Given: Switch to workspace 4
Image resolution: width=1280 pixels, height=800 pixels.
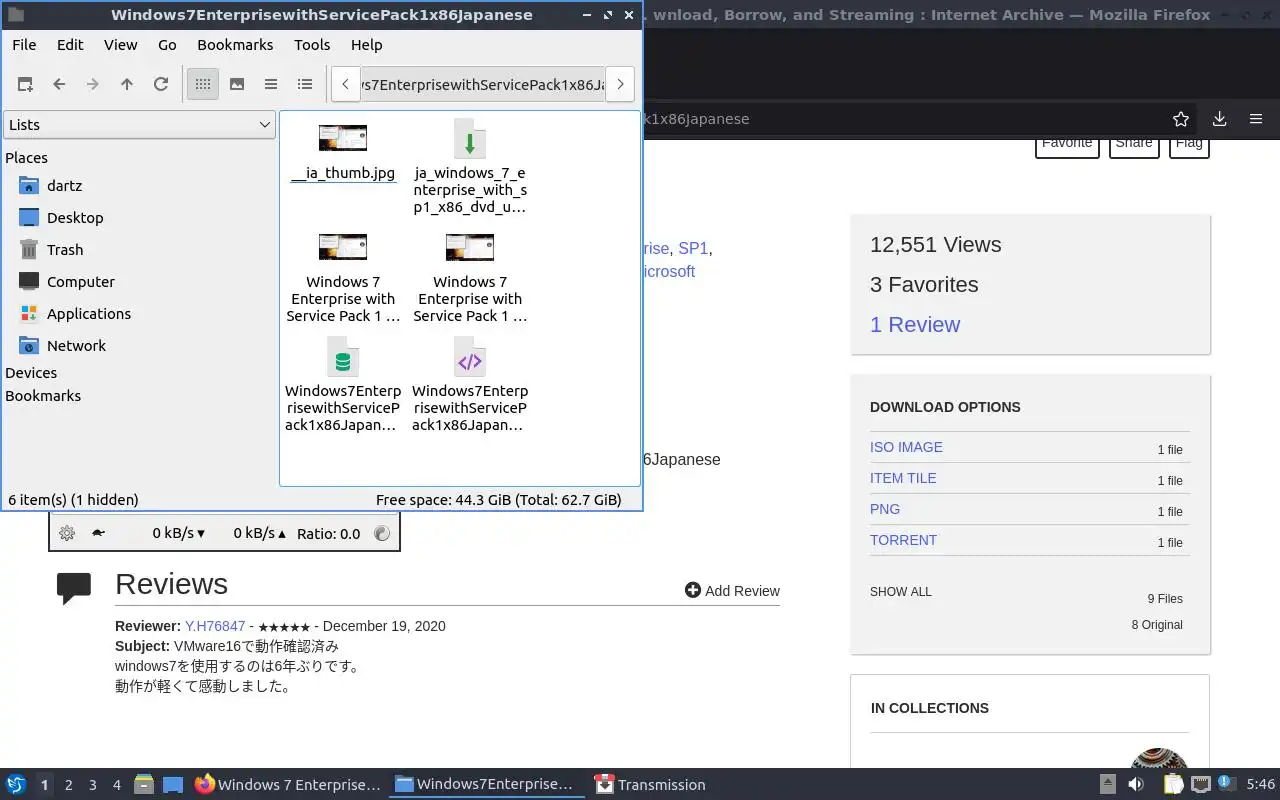Looking at the screenshot, I should [x=116, y=785].
